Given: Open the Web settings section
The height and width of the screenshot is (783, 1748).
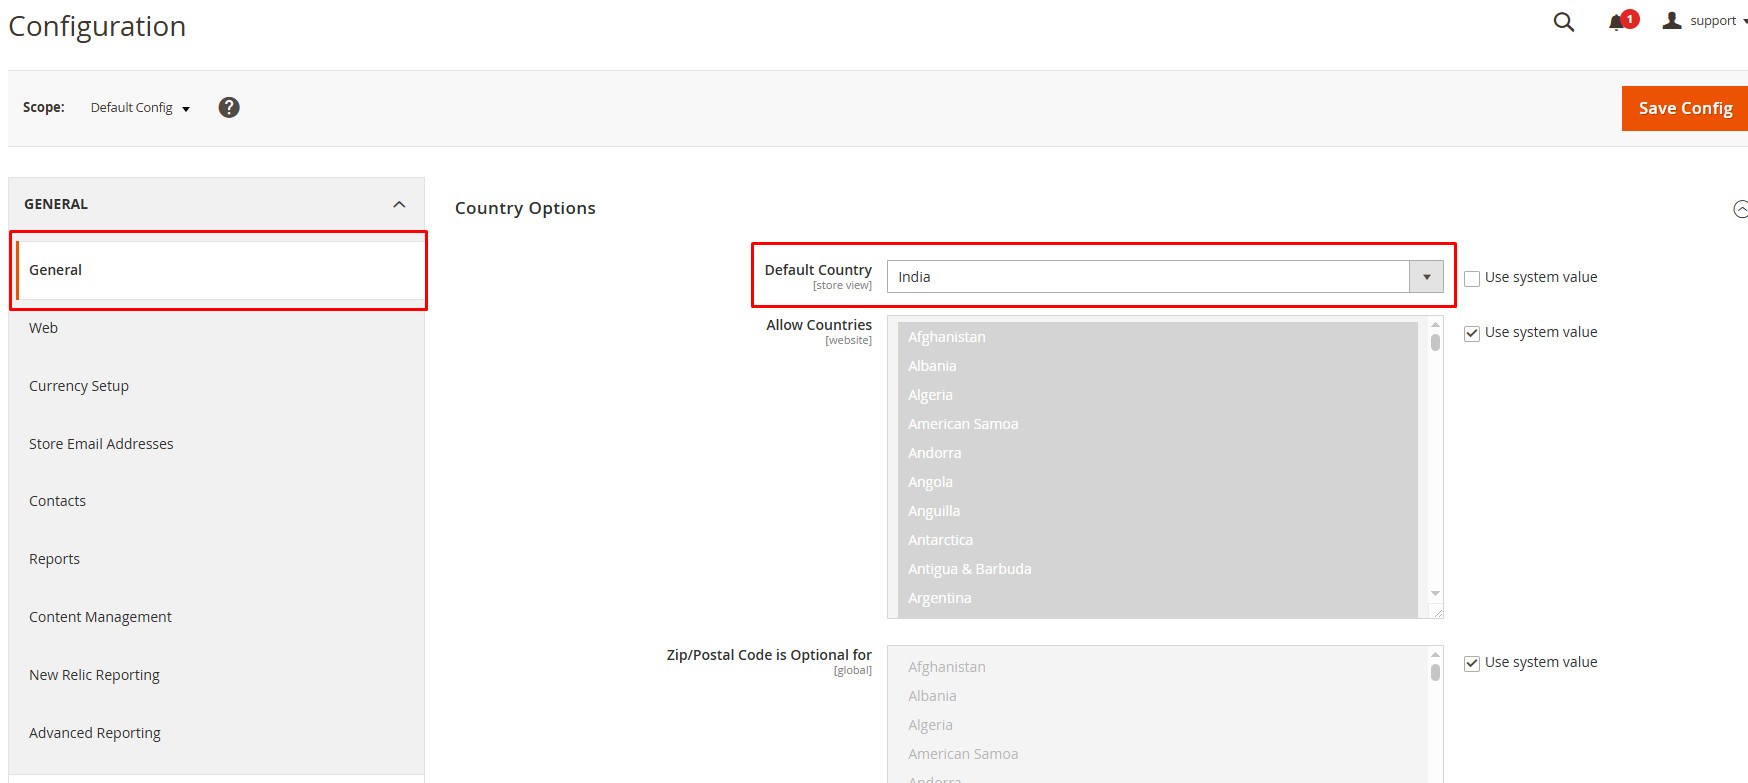Looking at the screenshot, I should pos(43,328).
